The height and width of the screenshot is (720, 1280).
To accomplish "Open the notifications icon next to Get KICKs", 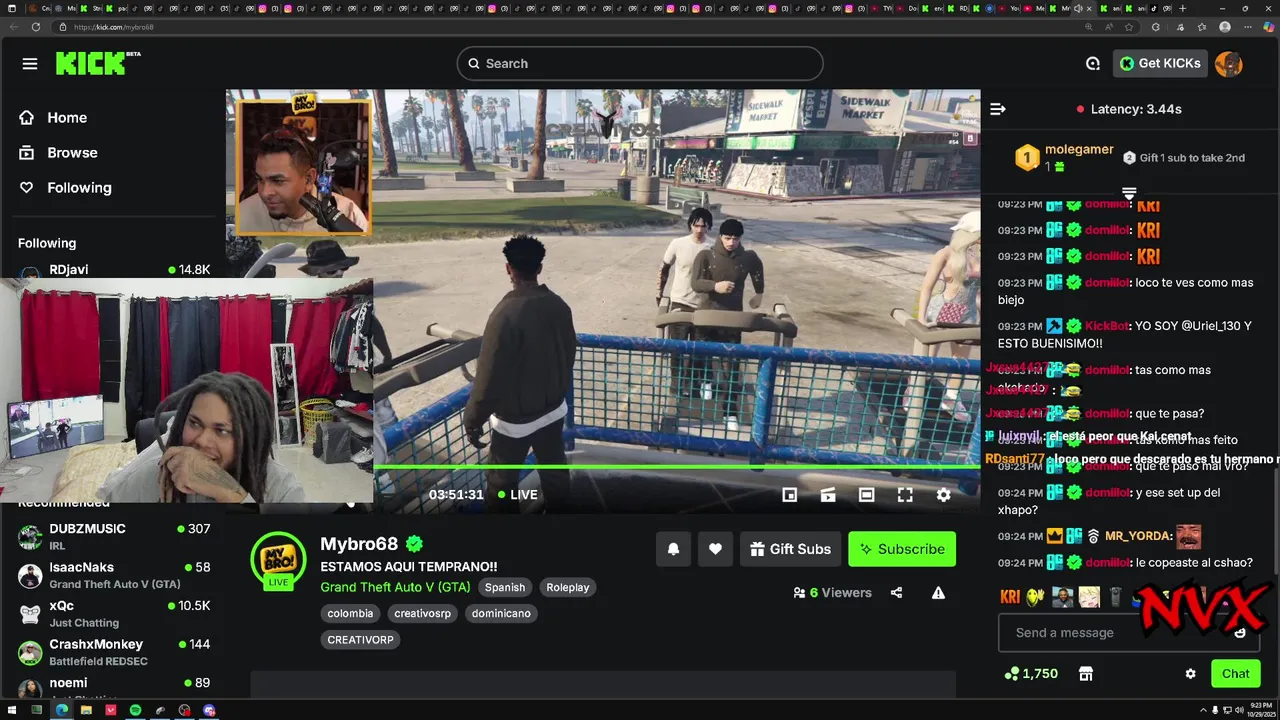I will coord(1093,63).
